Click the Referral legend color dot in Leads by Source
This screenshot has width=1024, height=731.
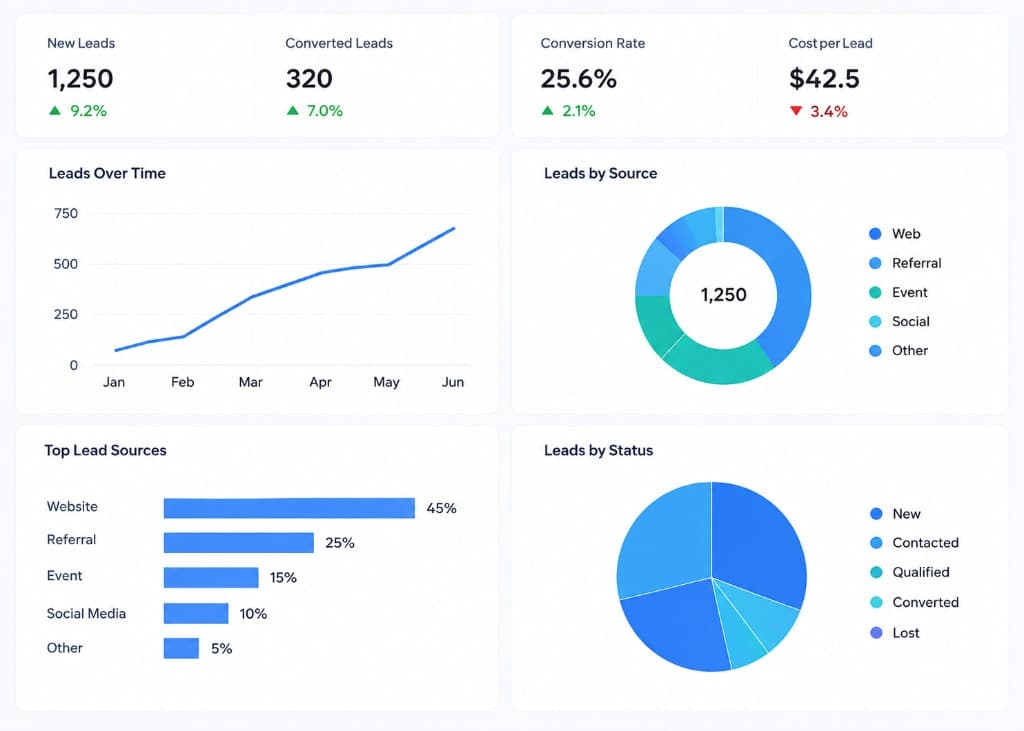pos(875,263)
